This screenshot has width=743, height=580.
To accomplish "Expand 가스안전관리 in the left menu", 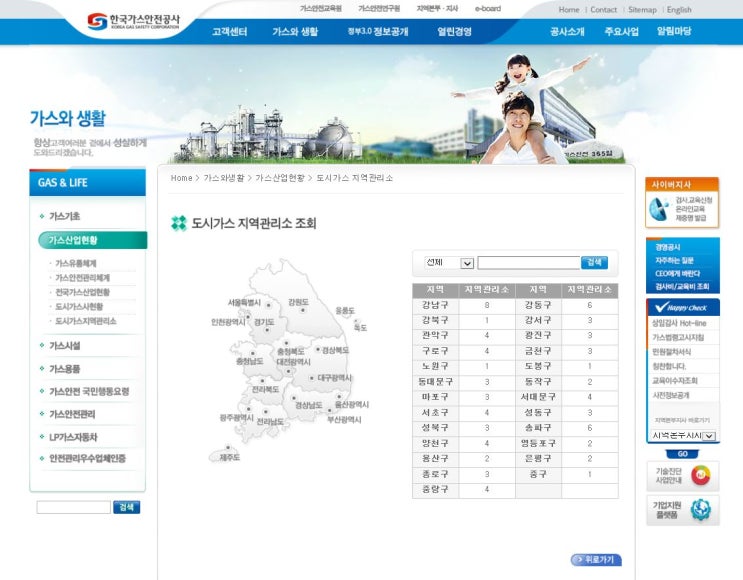I will click(72, 414).
